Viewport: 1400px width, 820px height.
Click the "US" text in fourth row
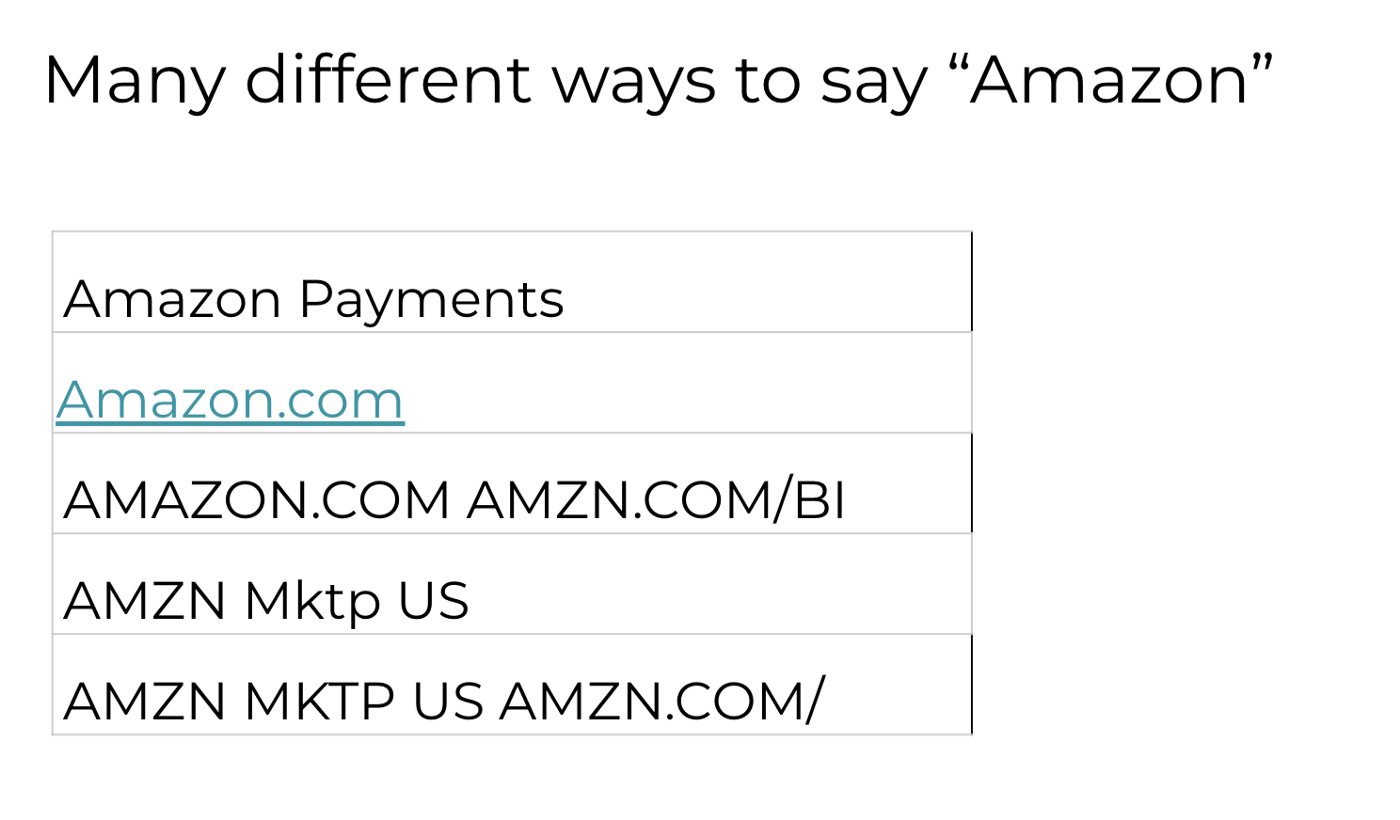[x=433, y=601]
